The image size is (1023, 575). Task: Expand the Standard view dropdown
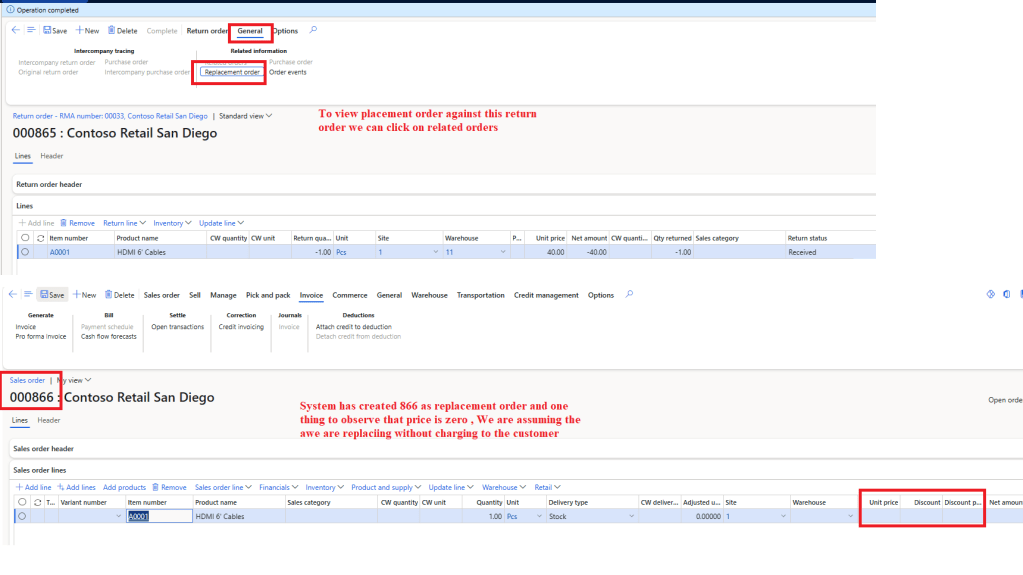pos(245,116)
